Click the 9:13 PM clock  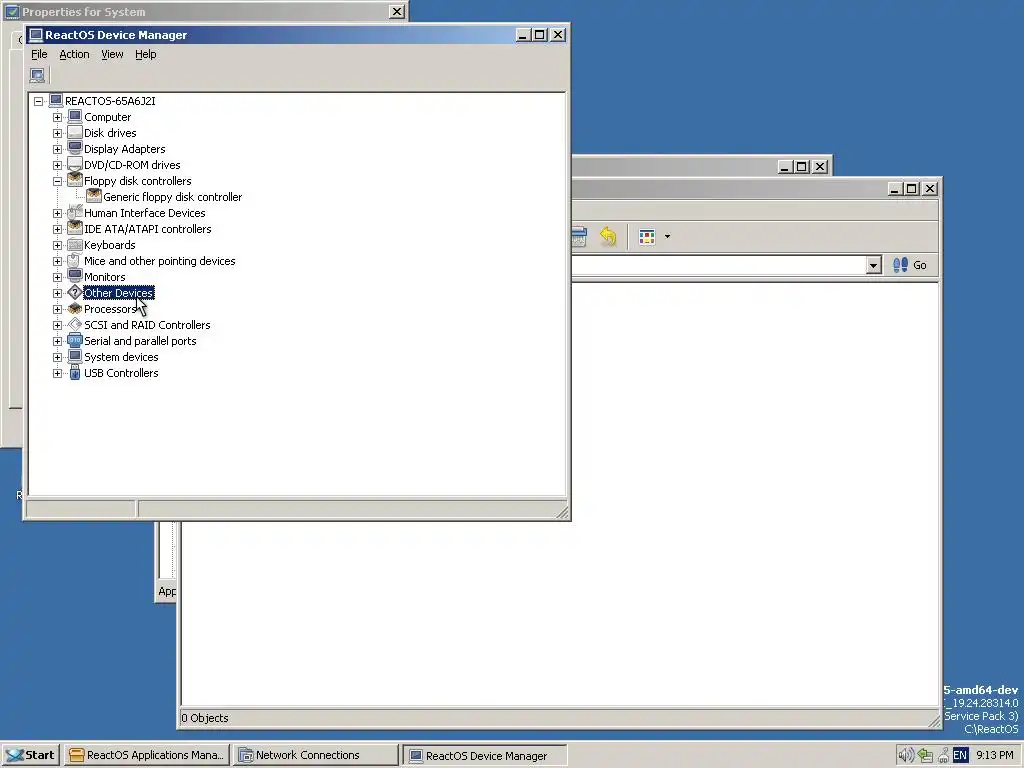tap(995, 756)
